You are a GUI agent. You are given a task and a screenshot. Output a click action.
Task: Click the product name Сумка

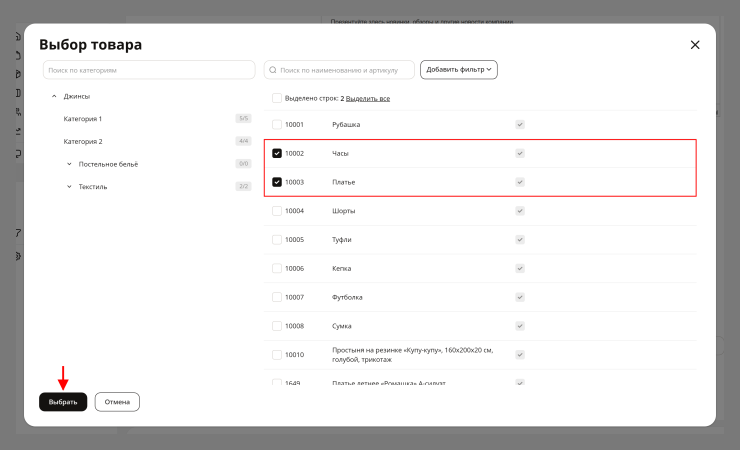(x=342, y=326)
